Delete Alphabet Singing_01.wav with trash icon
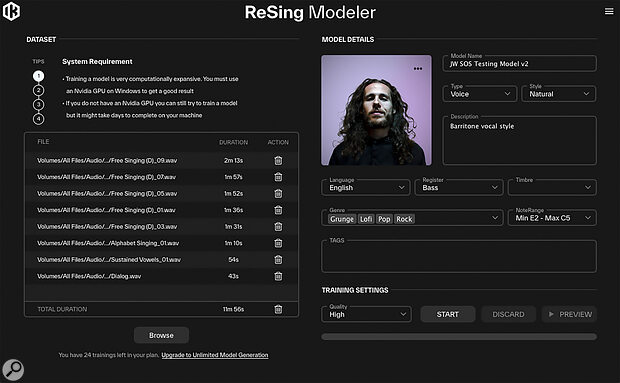This screenshot has width=620, height=383. (x=278, y=243)
